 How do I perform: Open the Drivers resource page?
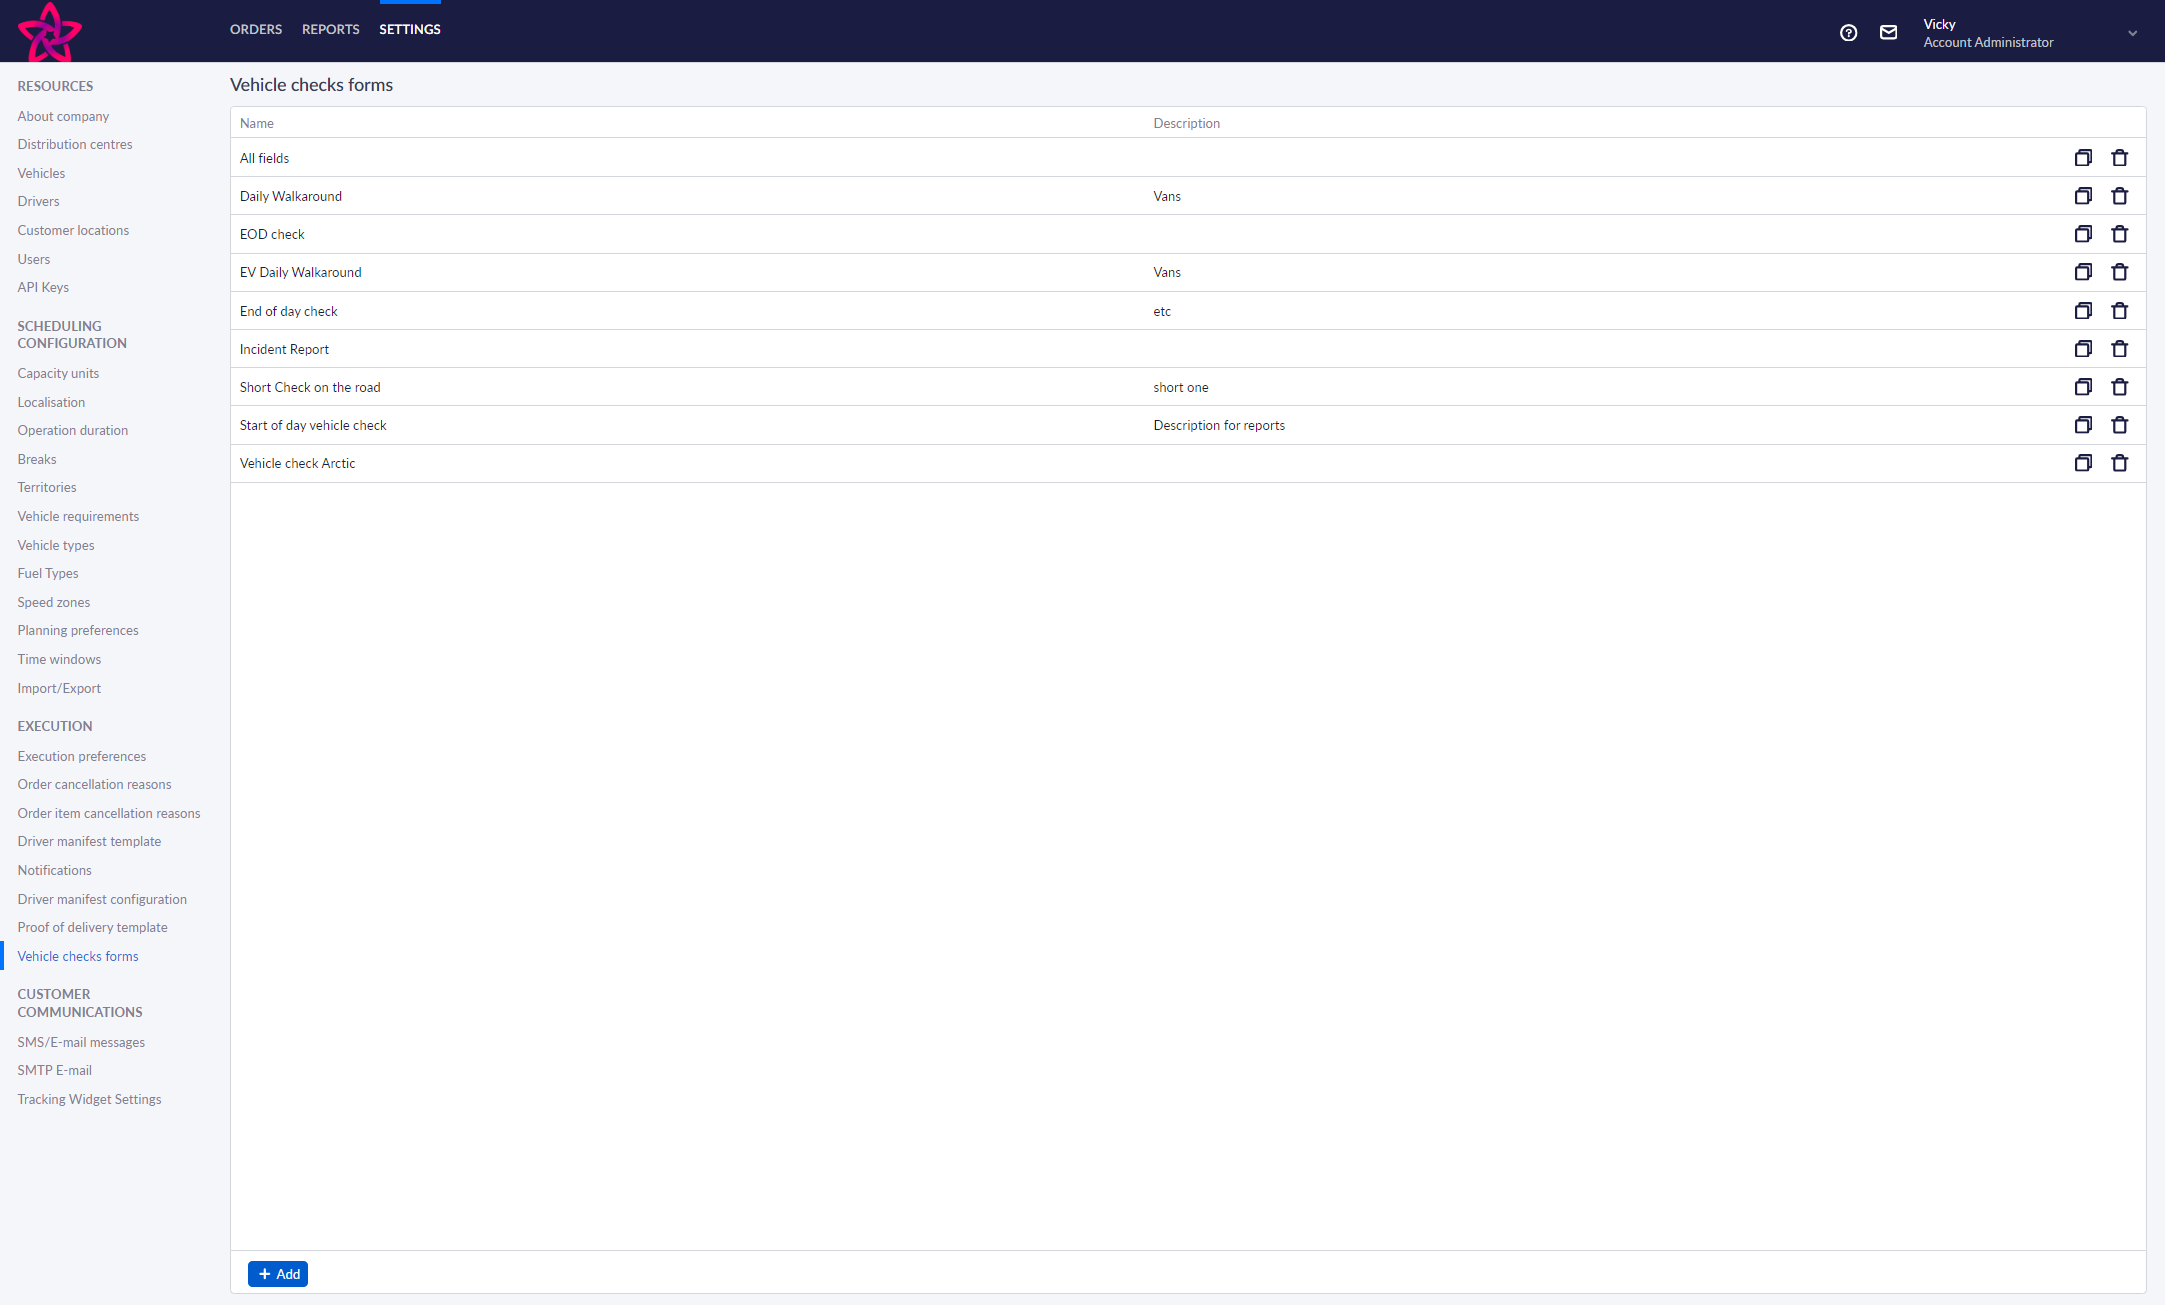[38, 201]
